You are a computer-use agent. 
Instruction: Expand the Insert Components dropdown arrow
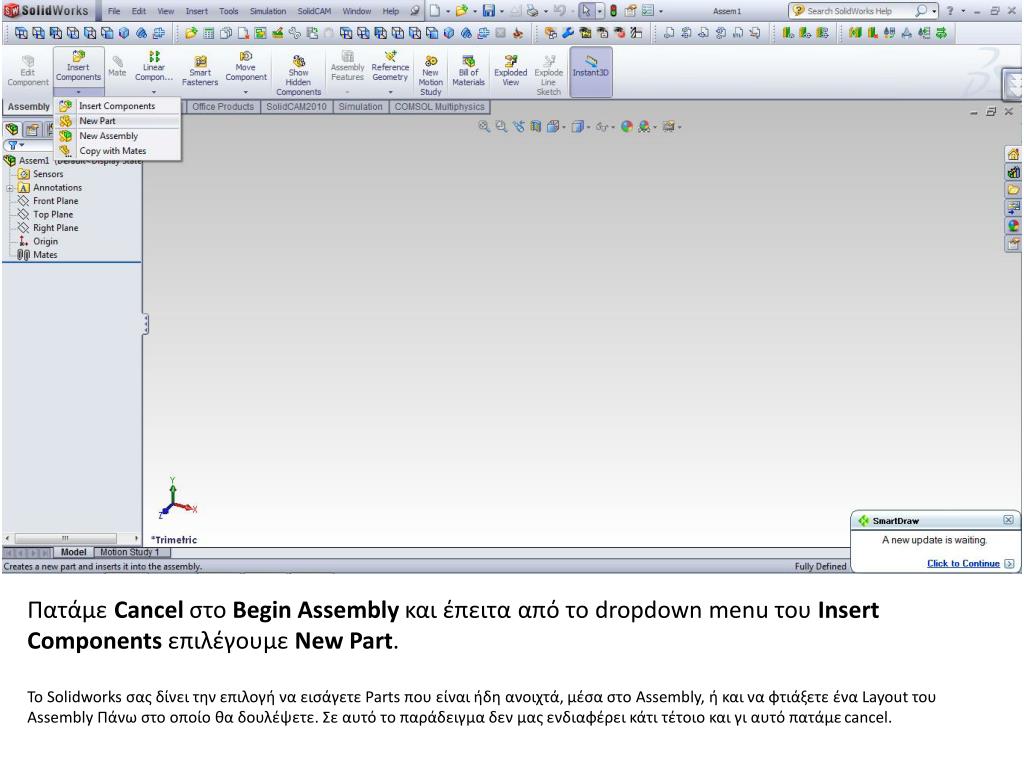click(78, 92)
